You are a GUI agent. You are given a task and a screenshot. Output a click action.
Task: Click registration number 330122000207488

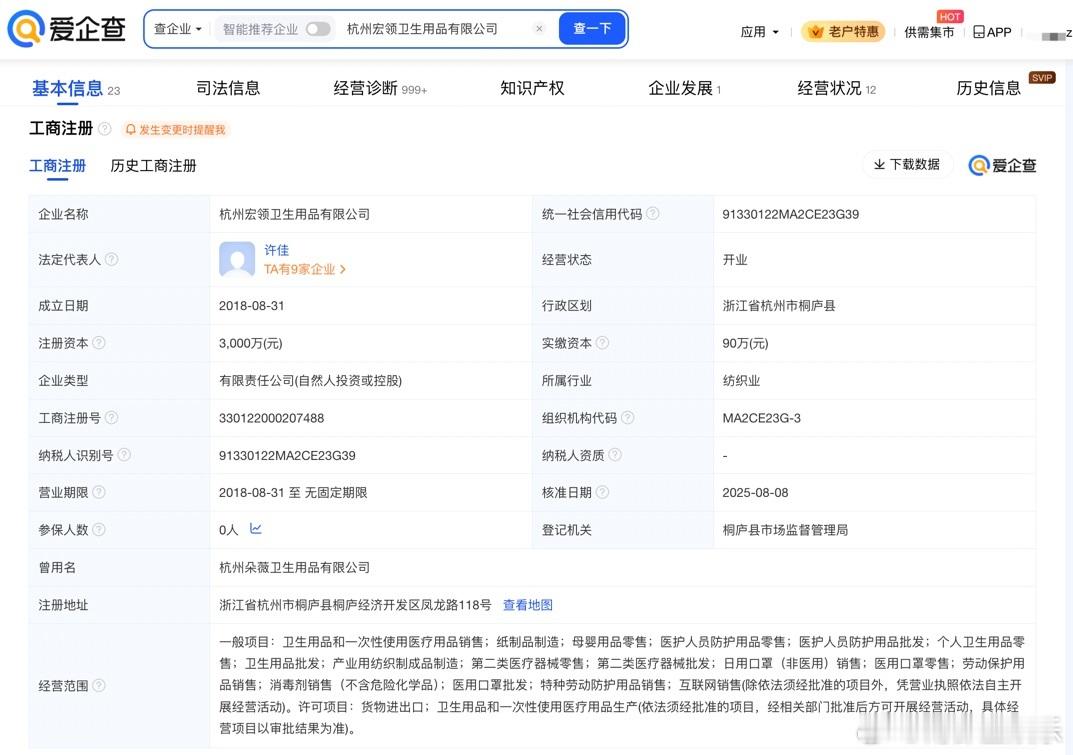point(272,418)
